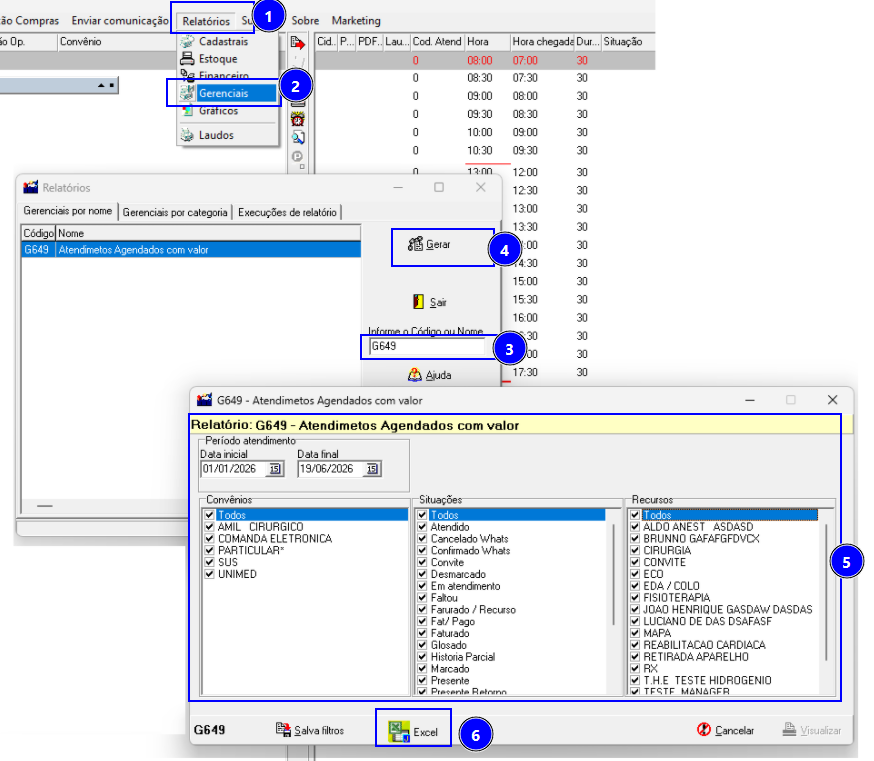Viewport: 874px width, 761px height.
Task: Uncheck AMIL CIRURGICO convênio
Action: pyautogui.click(x=209, y=526)
